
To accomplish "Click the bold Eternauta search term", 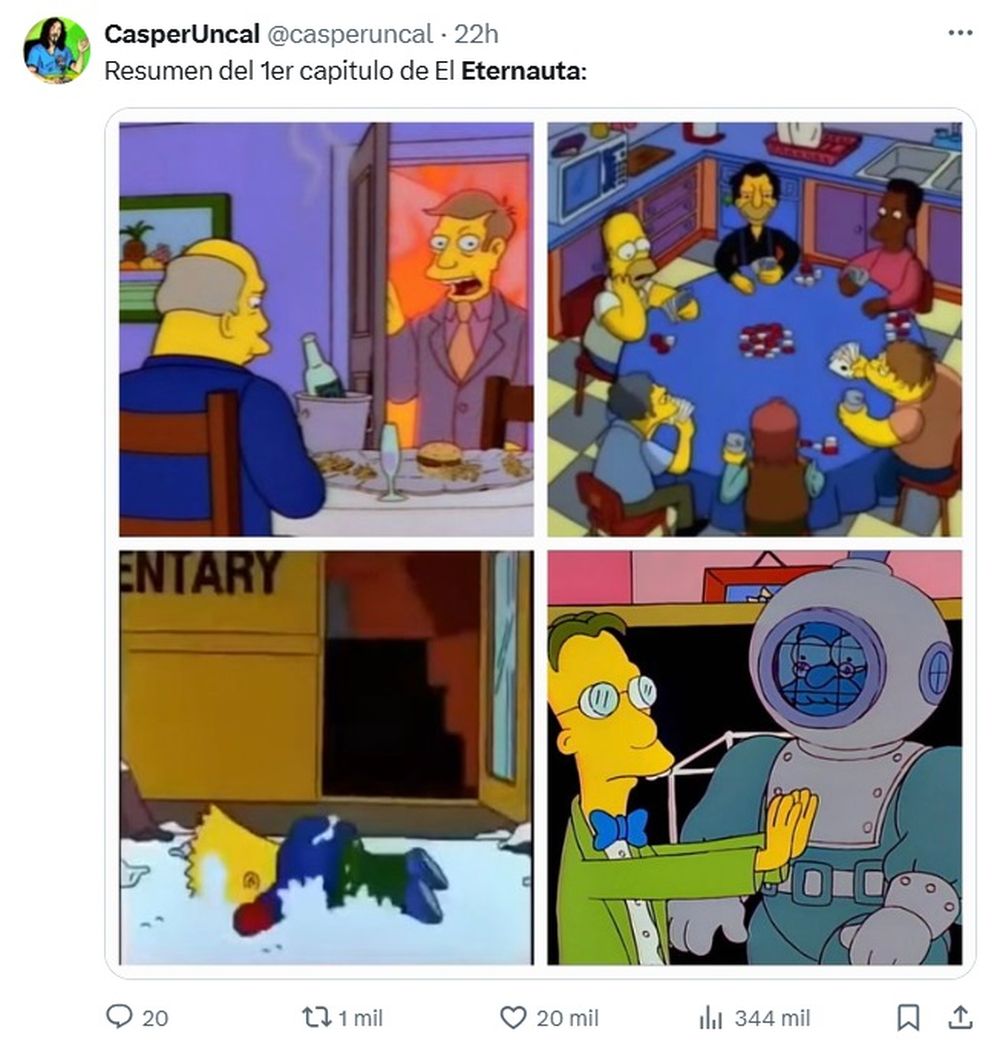I will [523, 70].
